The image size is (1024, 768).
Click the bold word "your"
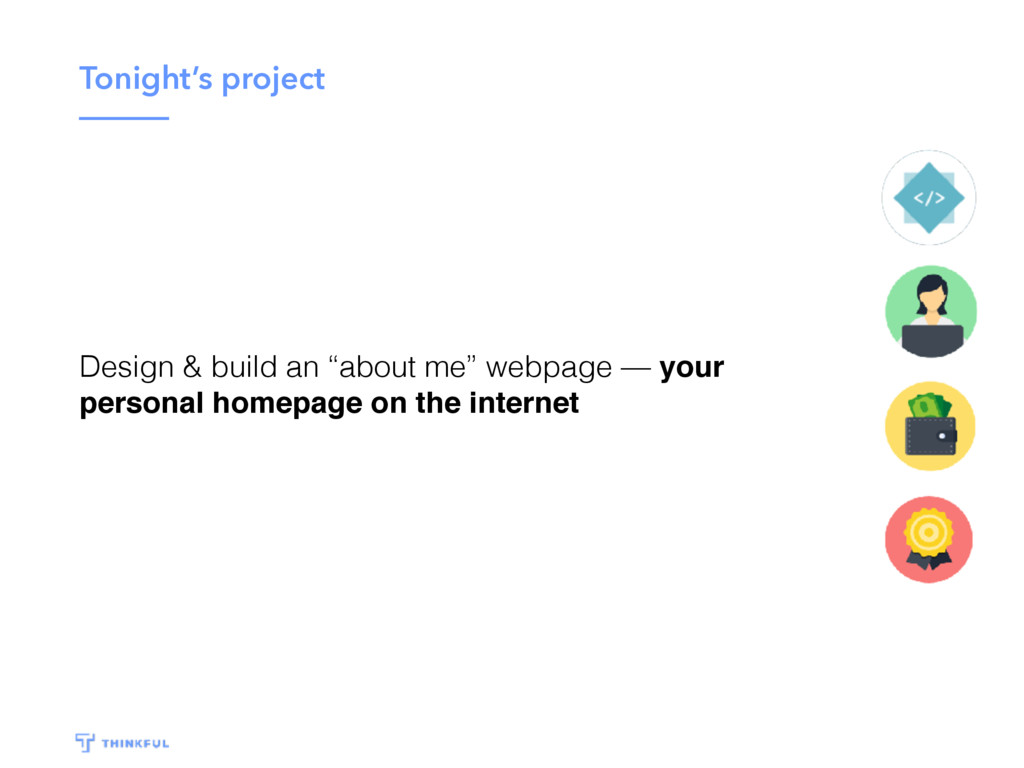692,368
